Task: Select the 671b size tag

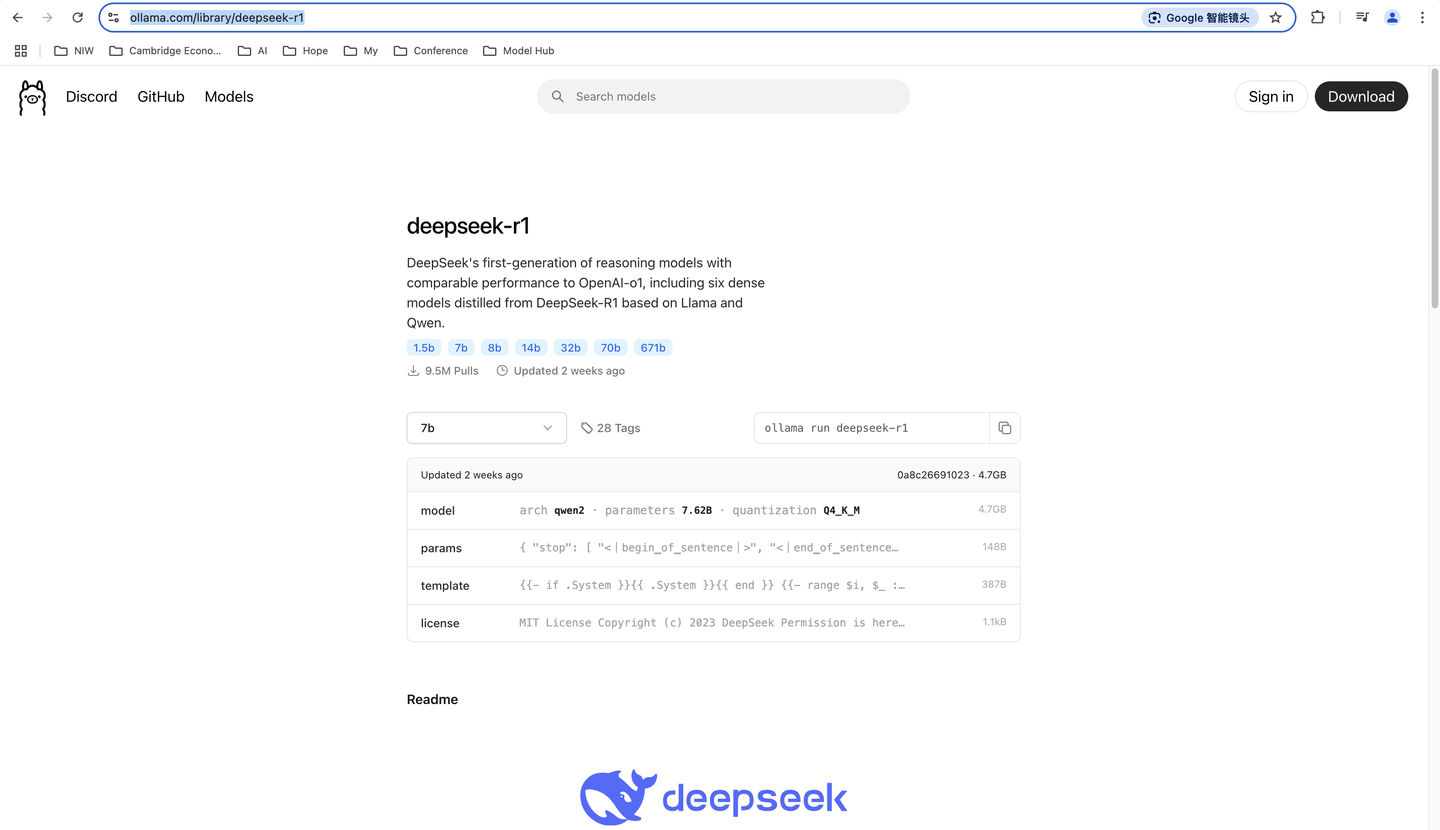Action: [653, 348]
